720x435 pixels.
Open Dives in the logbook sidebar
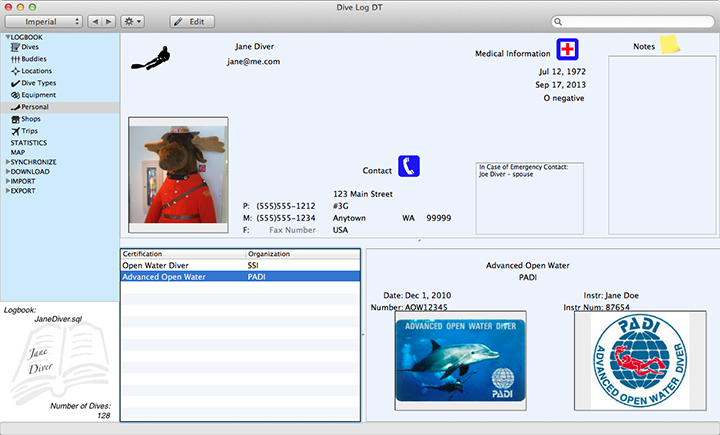pos(31,47)
